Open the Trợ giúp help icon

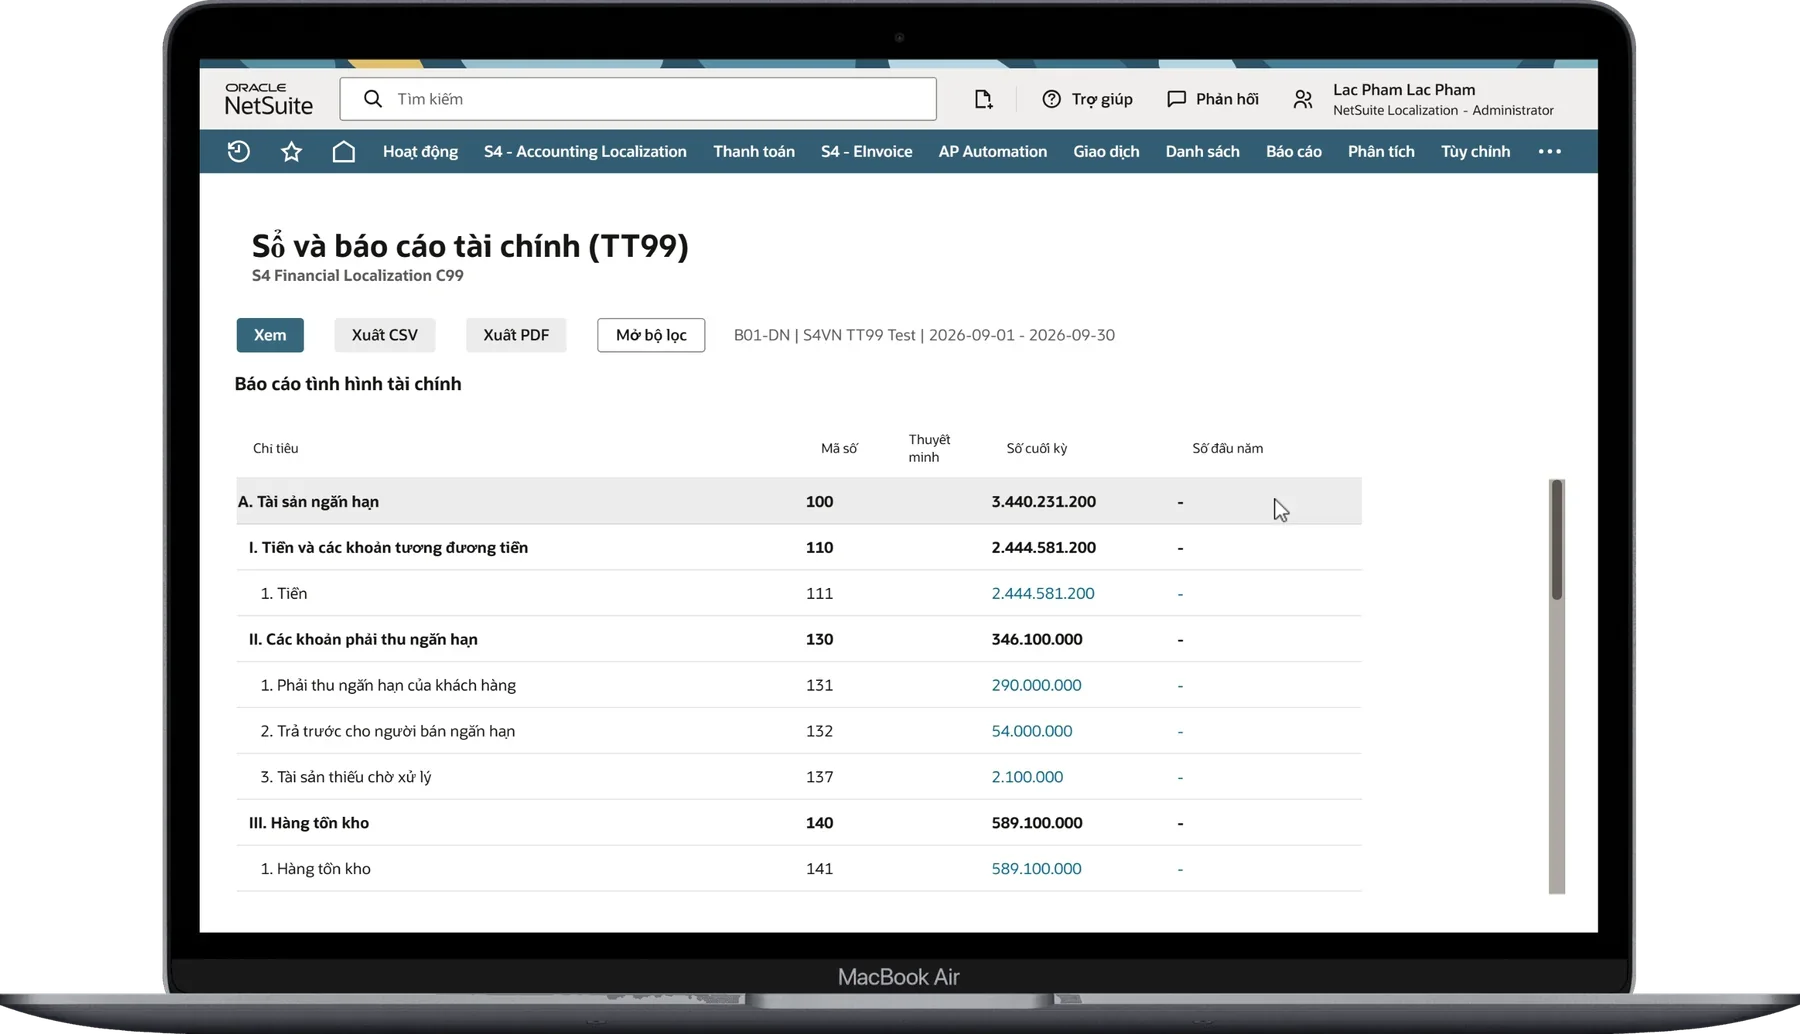click(1051, 99)
